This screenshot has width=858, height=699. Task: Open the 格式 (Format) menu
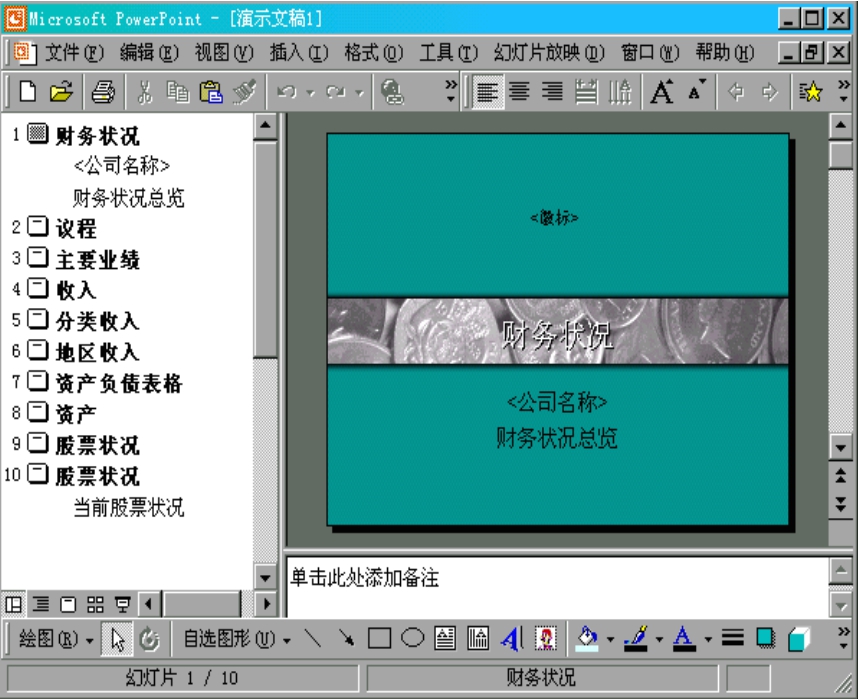click(x=374, y=53)
